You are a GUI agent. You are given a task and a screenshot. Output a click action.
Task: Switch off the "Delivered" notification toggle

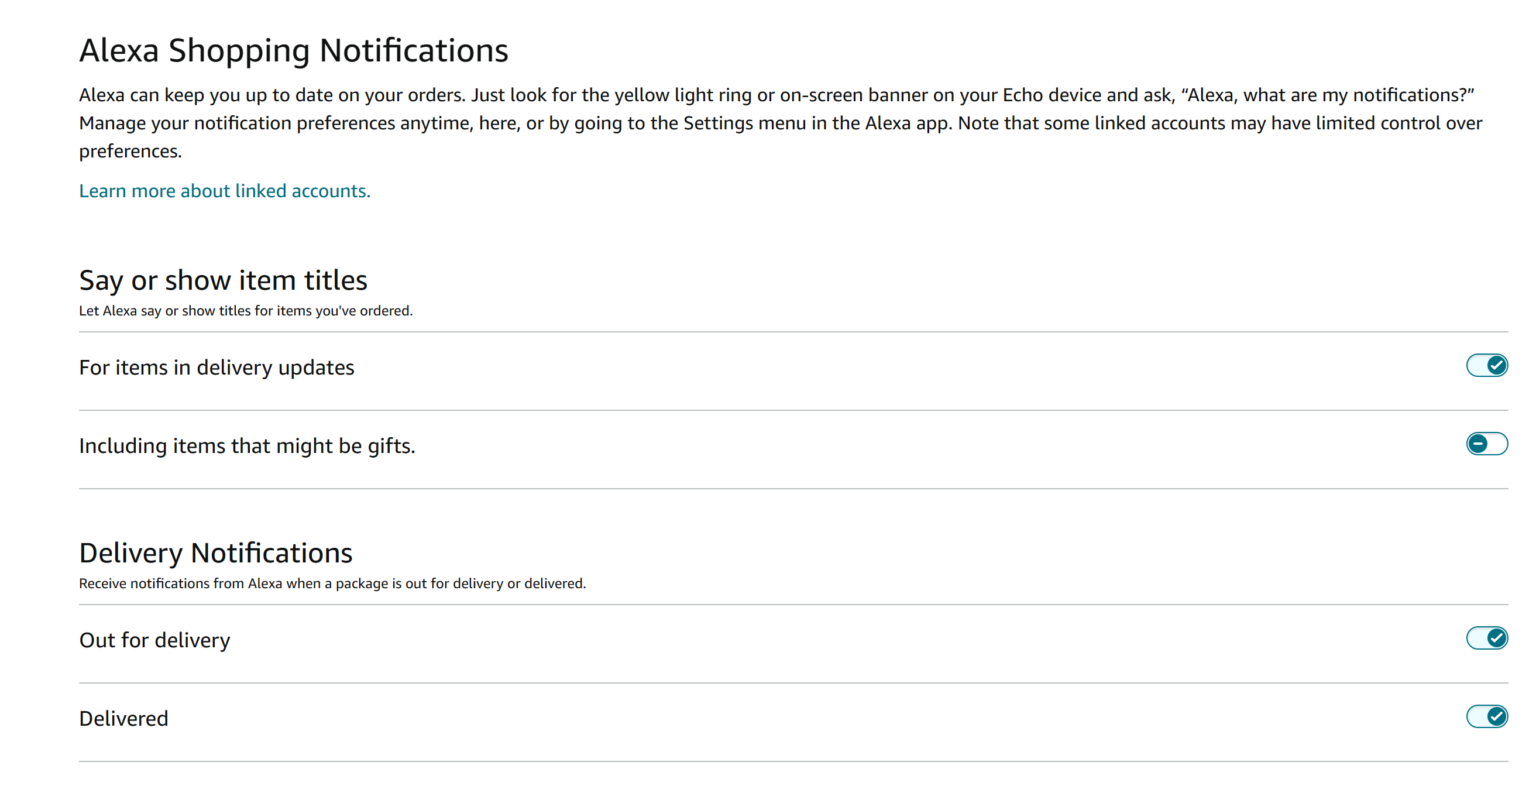(x=1486, y=716)
